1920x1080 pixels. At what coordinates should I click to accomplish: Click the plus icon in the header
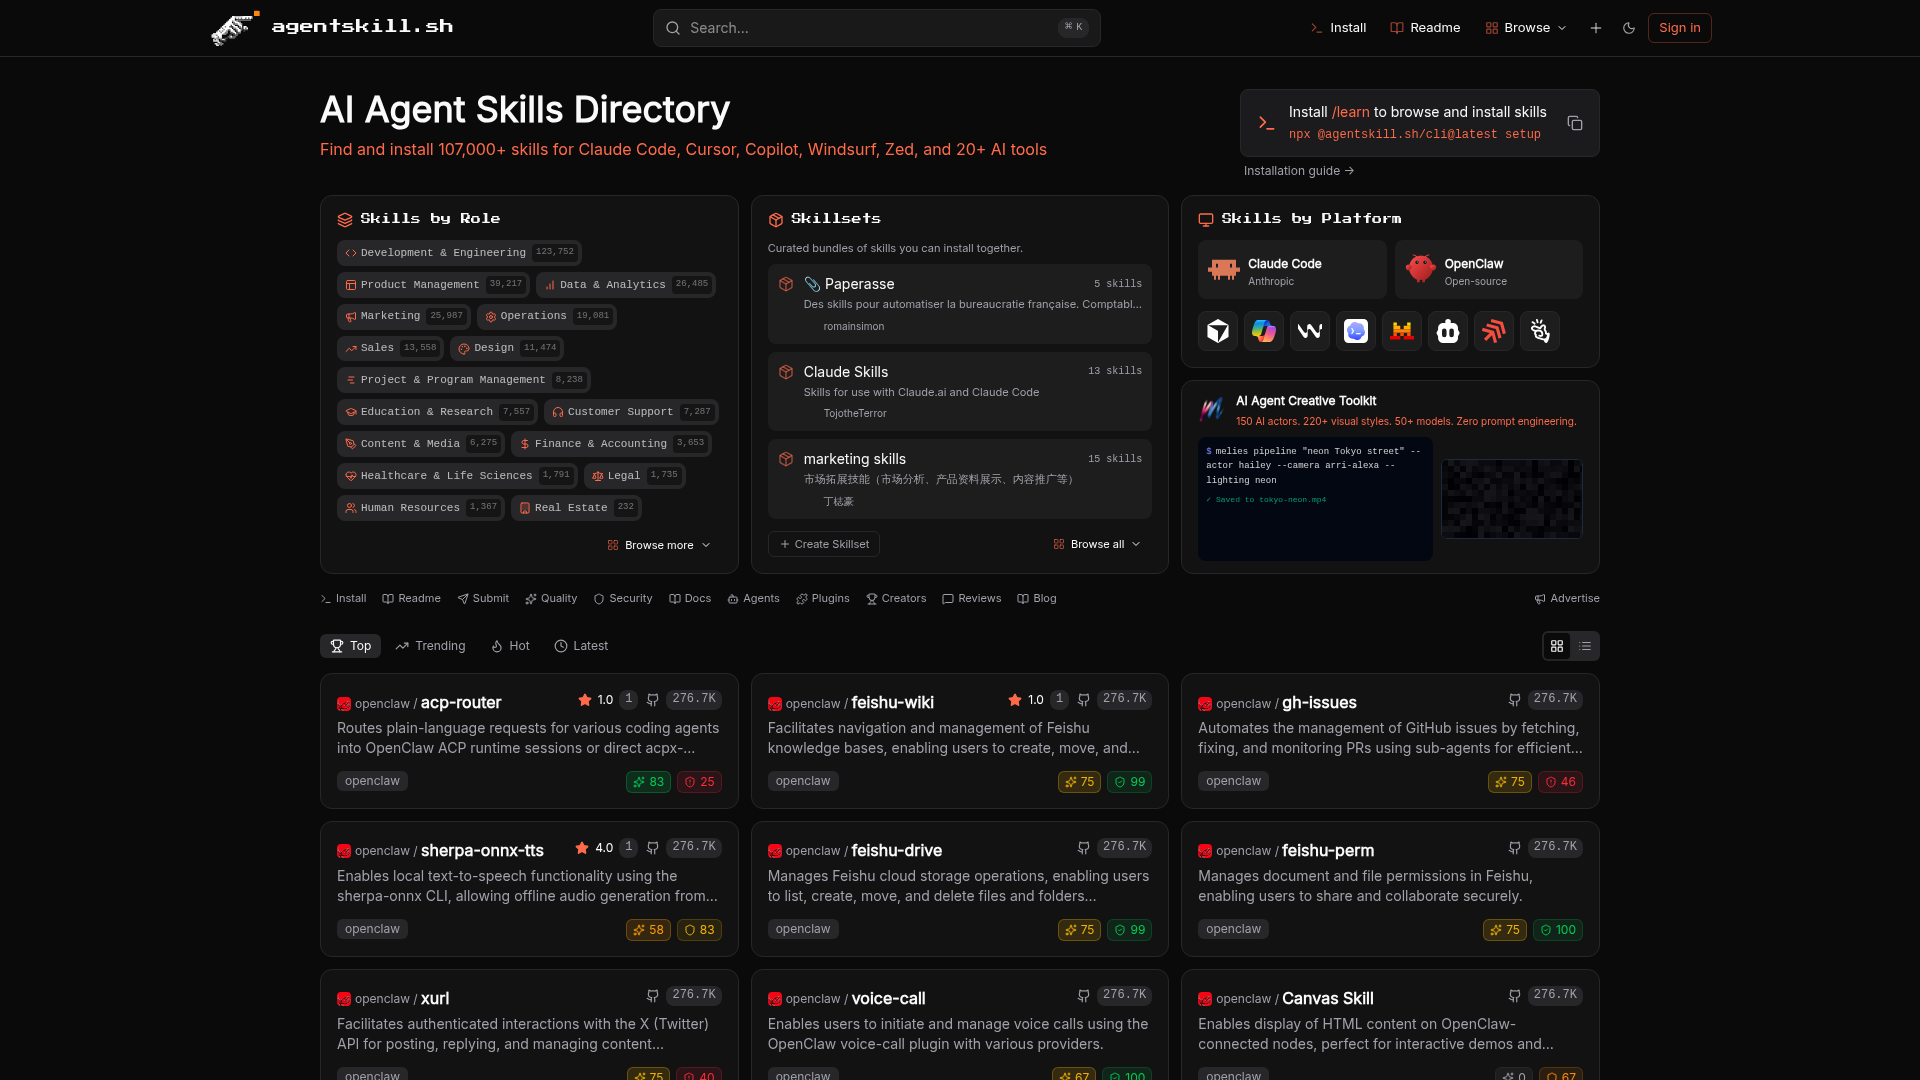1596,28
